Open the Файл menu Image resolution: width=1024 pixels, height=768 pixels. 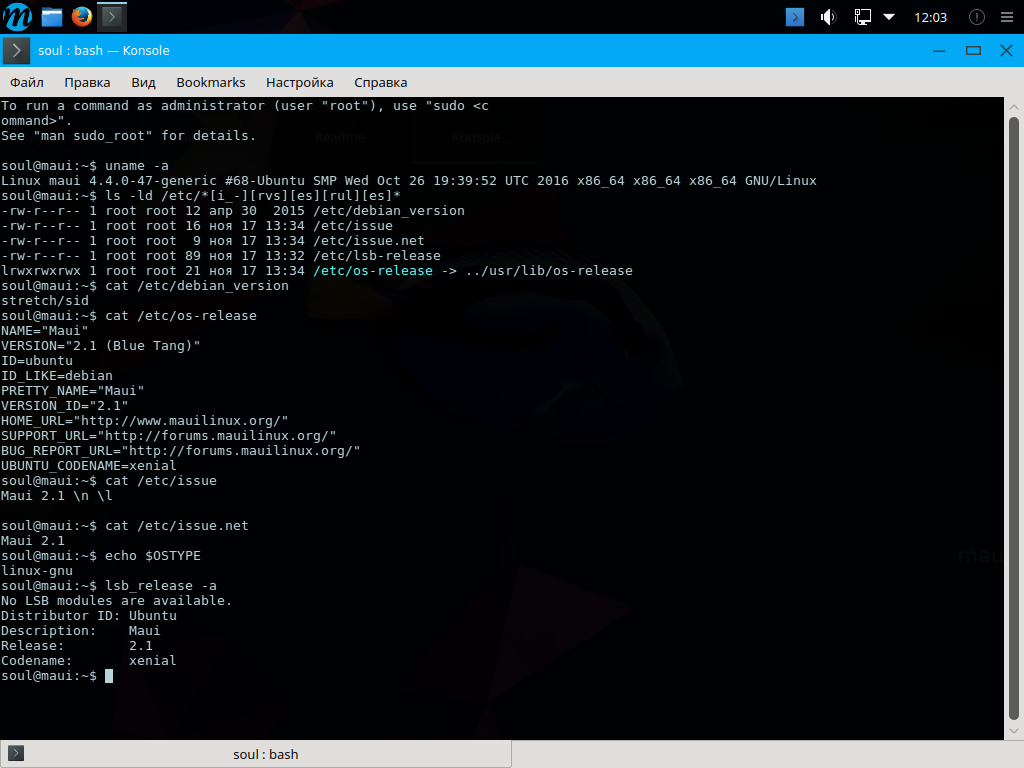[x=27, y=82]
